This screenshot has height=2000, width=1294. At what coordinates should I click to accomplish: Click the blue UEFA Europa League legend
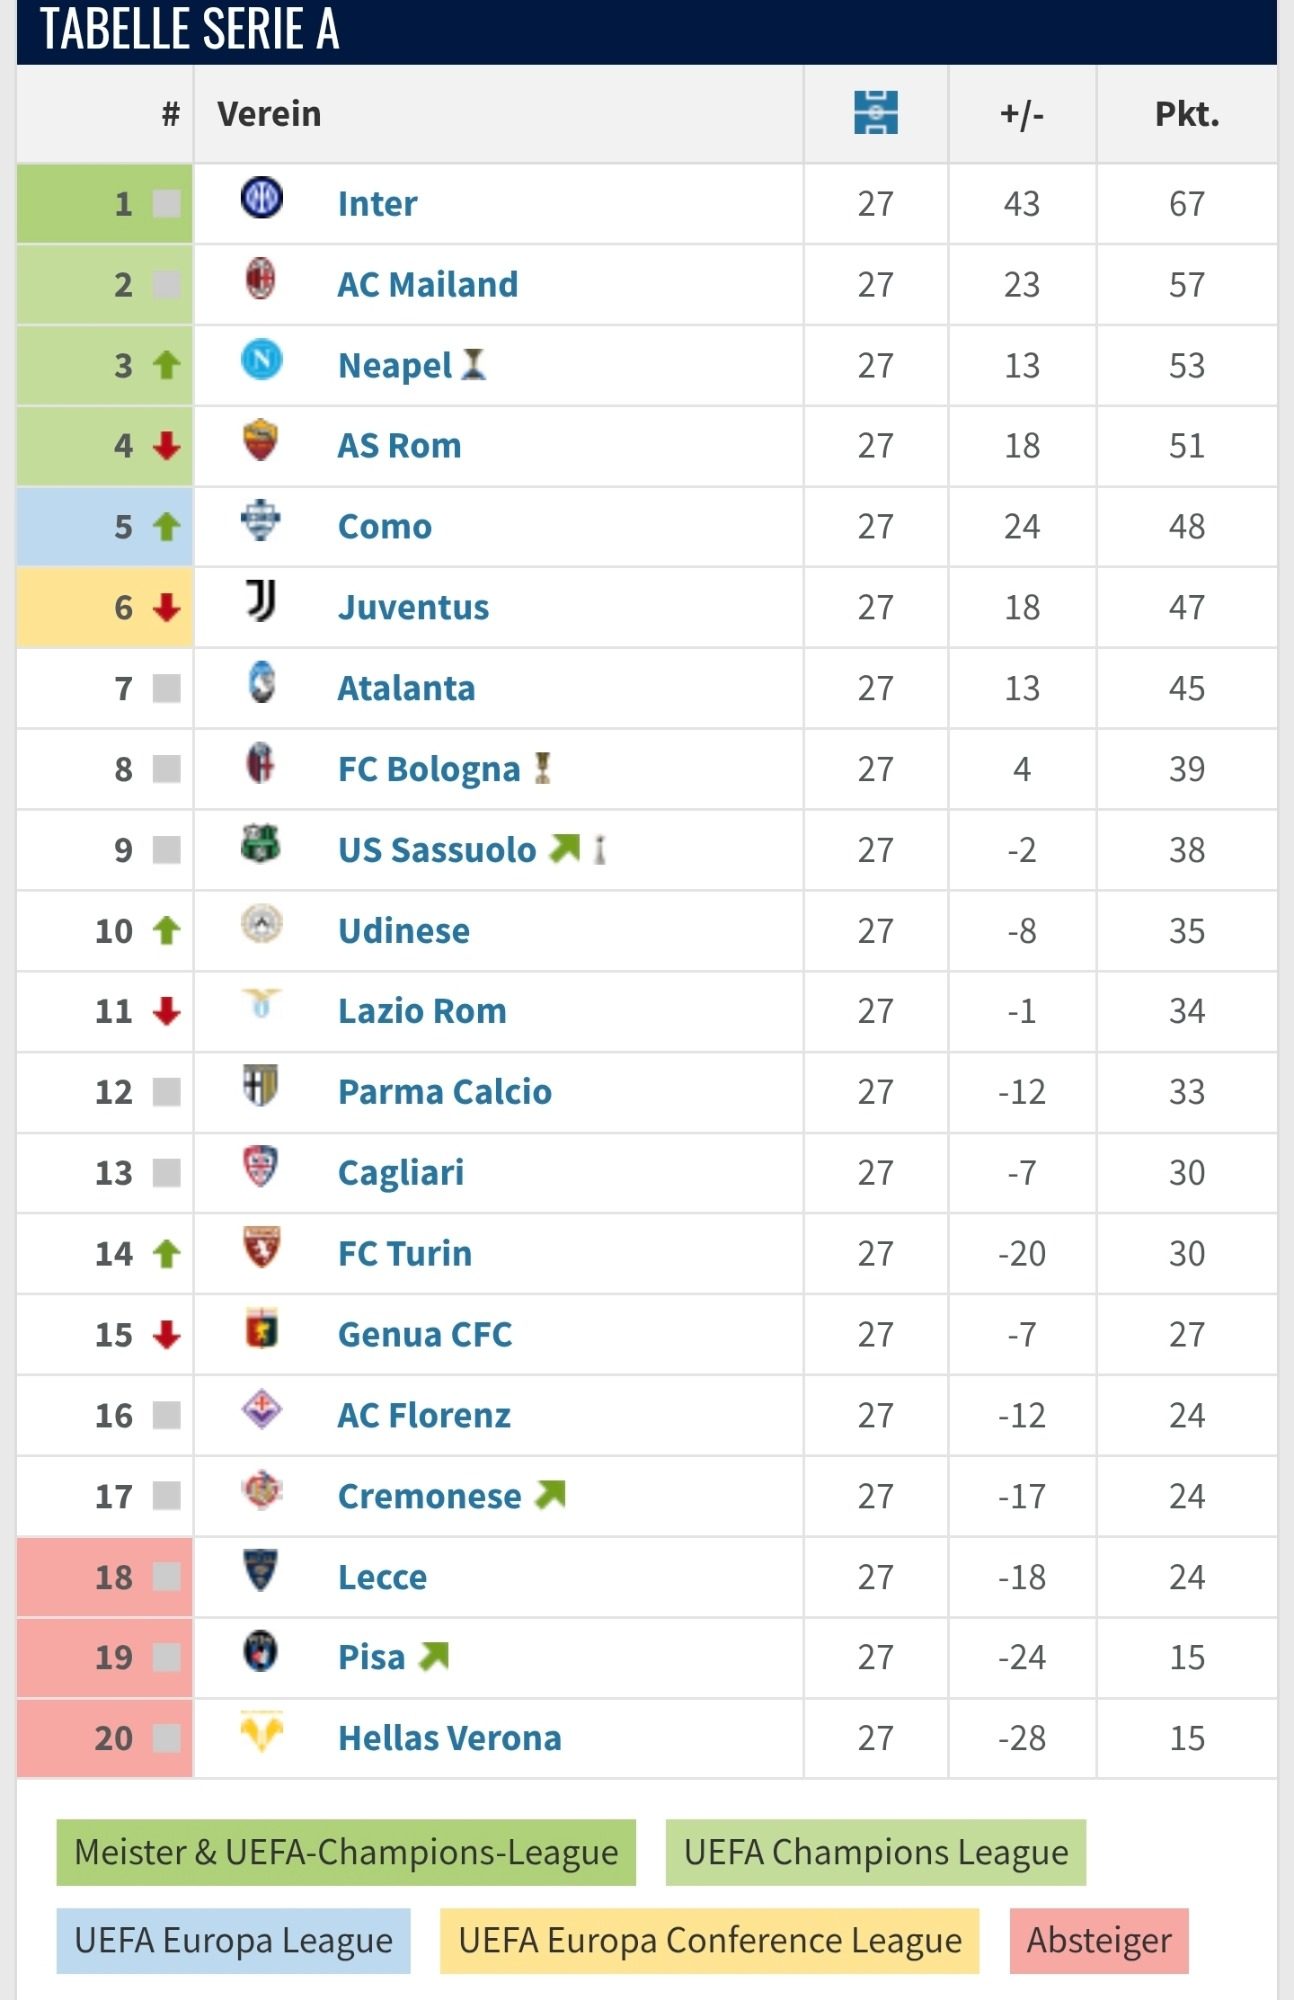(x=233, y=1941)
